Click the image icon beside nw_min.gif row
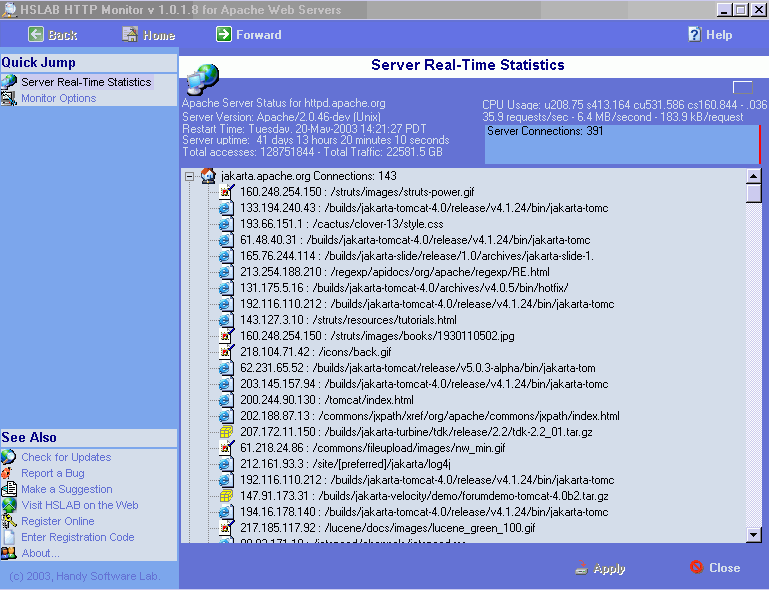The width and height of the screenshot is (769, 590). (226, 447)
